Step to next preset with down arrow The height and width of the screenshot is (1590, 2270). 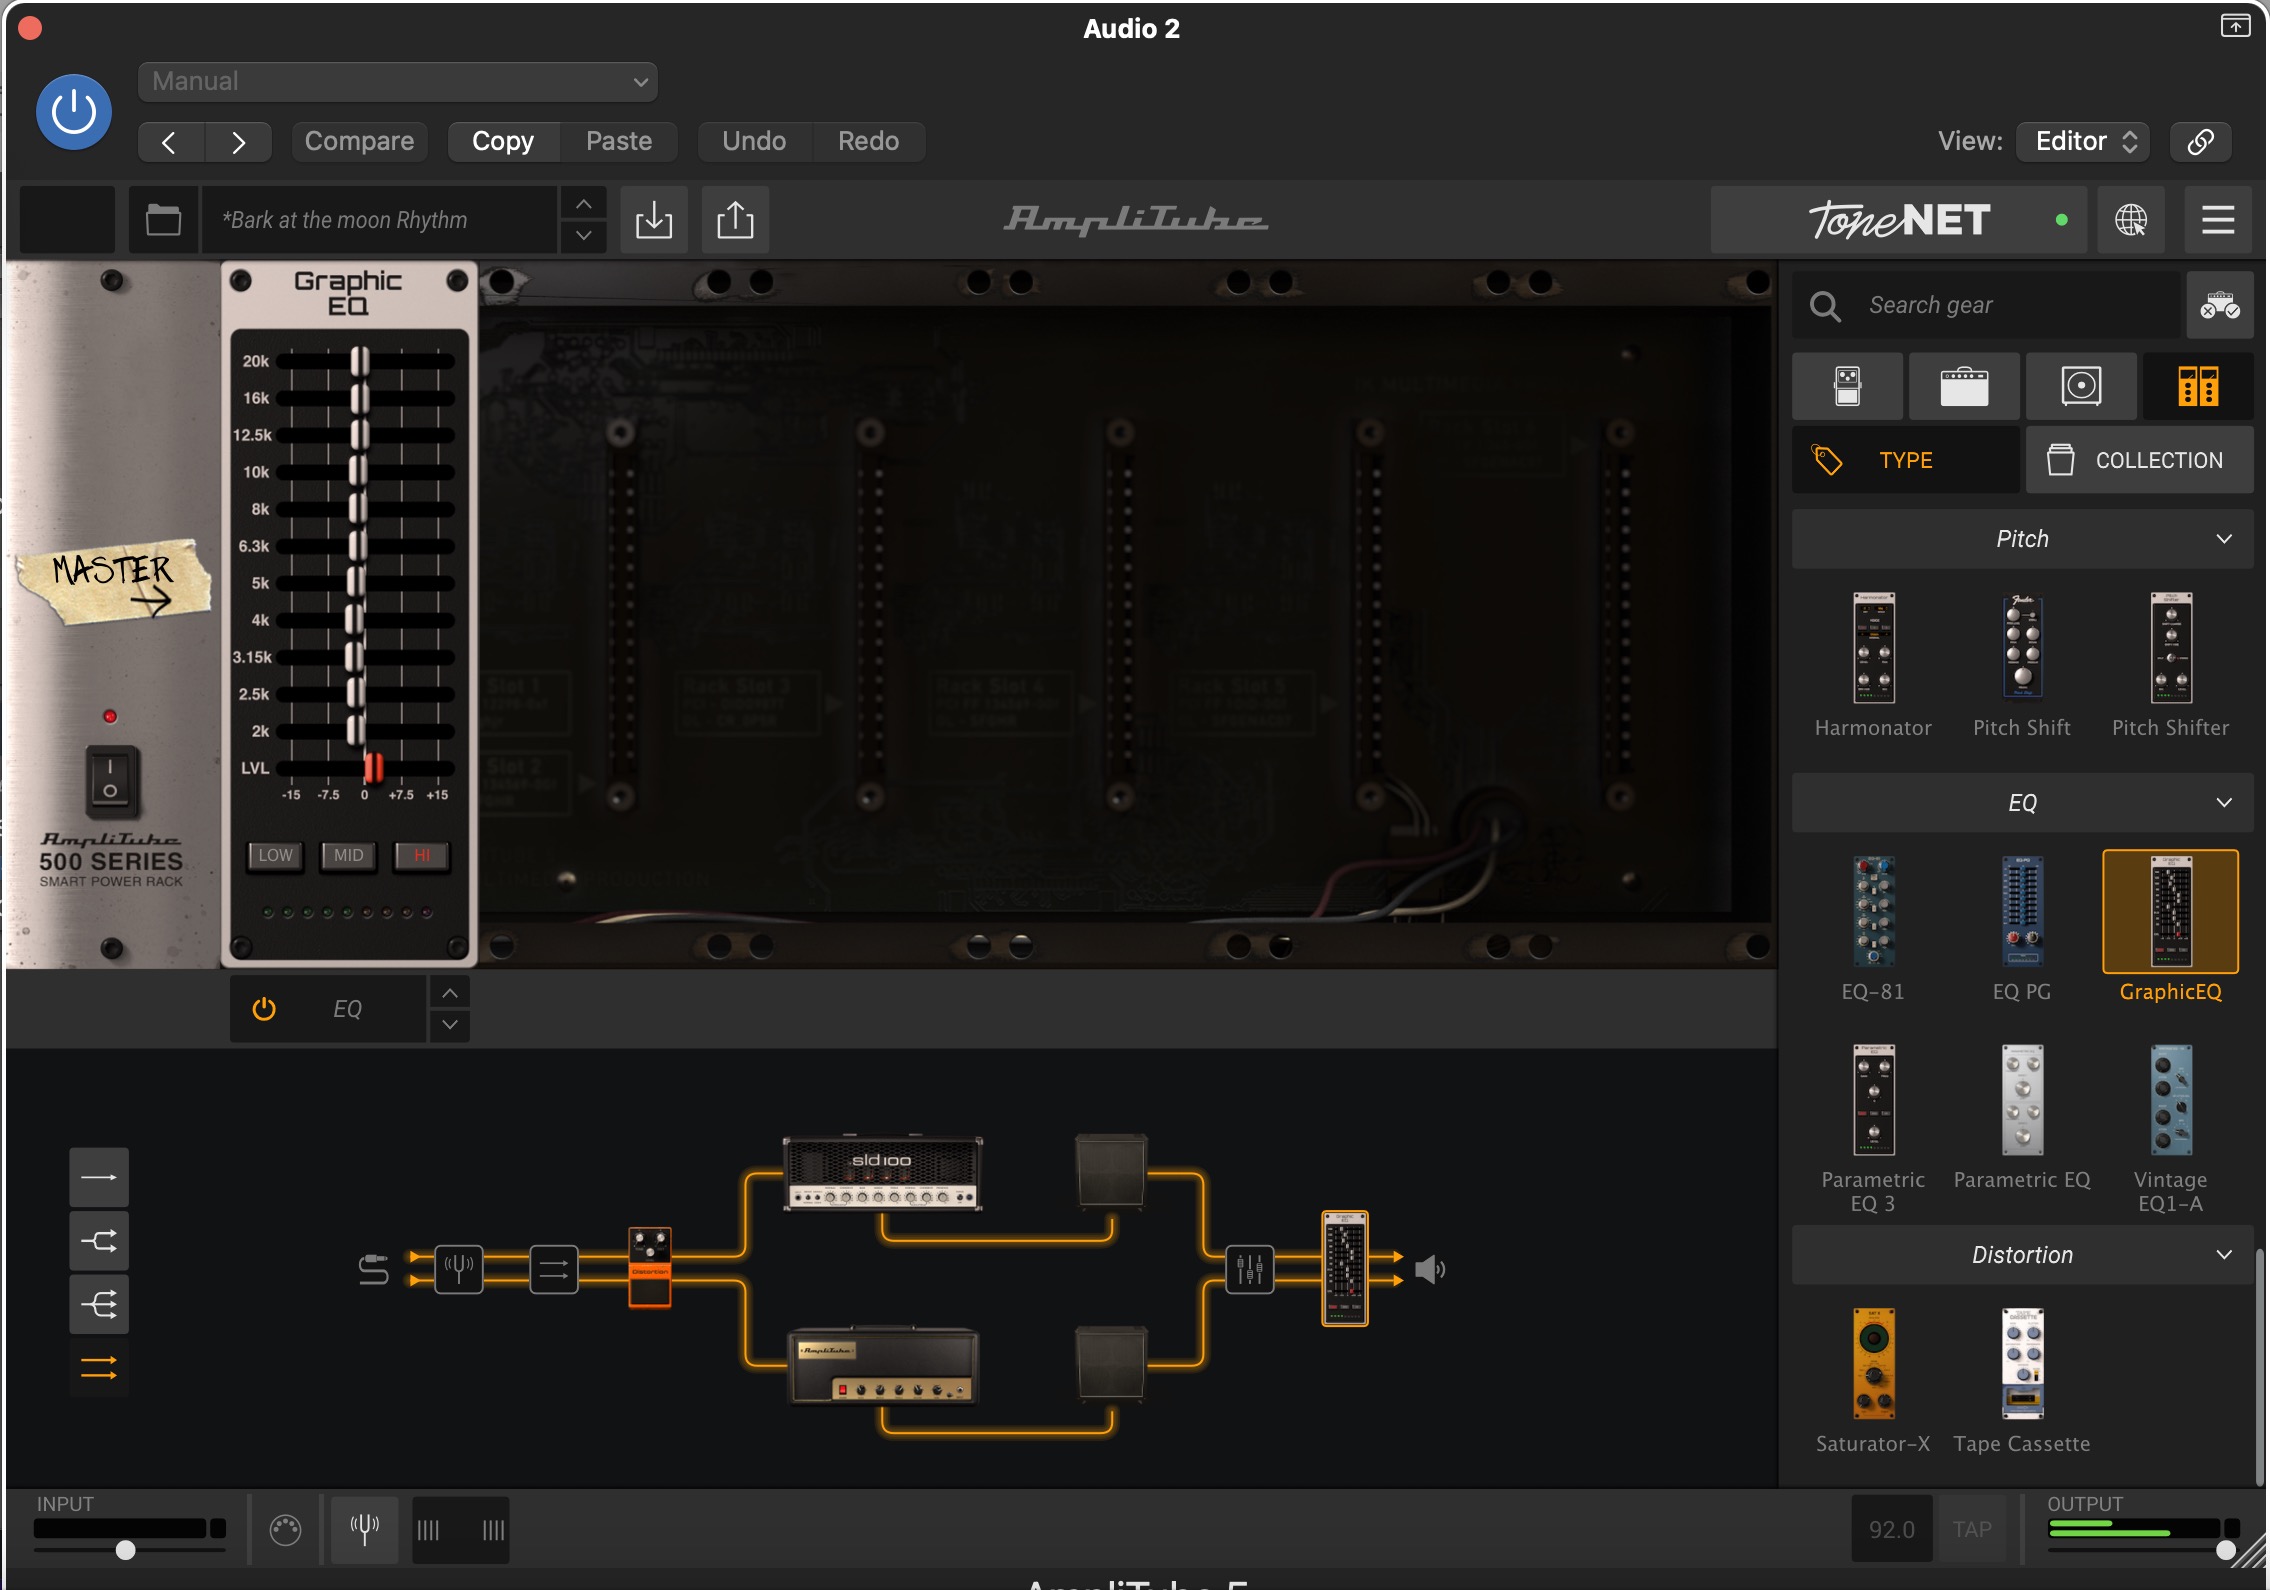(x=584, y=236)
